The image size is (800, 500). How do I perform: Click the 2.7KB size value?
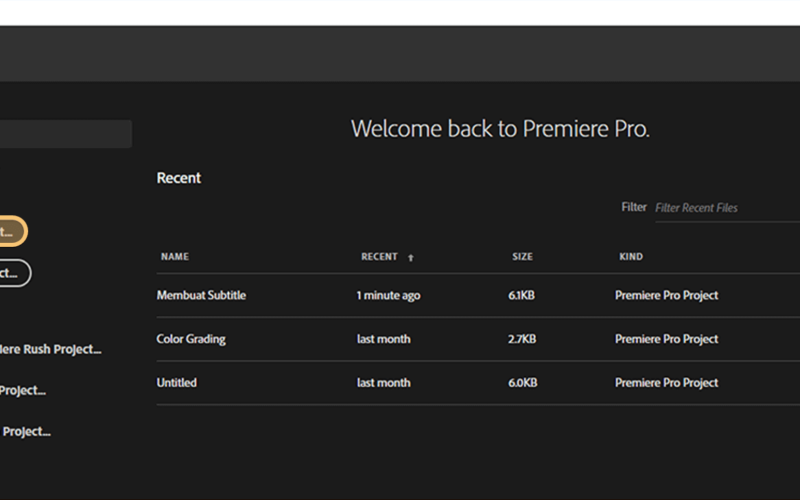[x=522, y=339]
